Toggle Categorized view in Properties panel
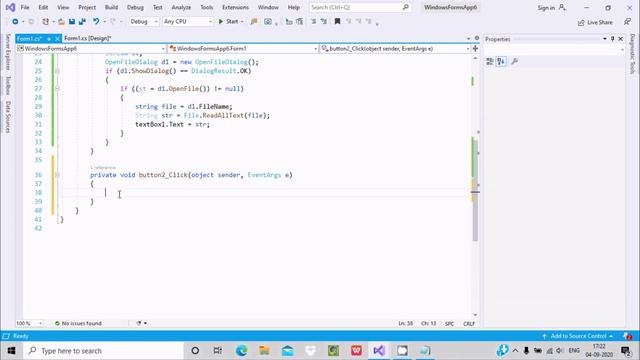The width and height of the screenshot is (640, 360). (490, 62)
